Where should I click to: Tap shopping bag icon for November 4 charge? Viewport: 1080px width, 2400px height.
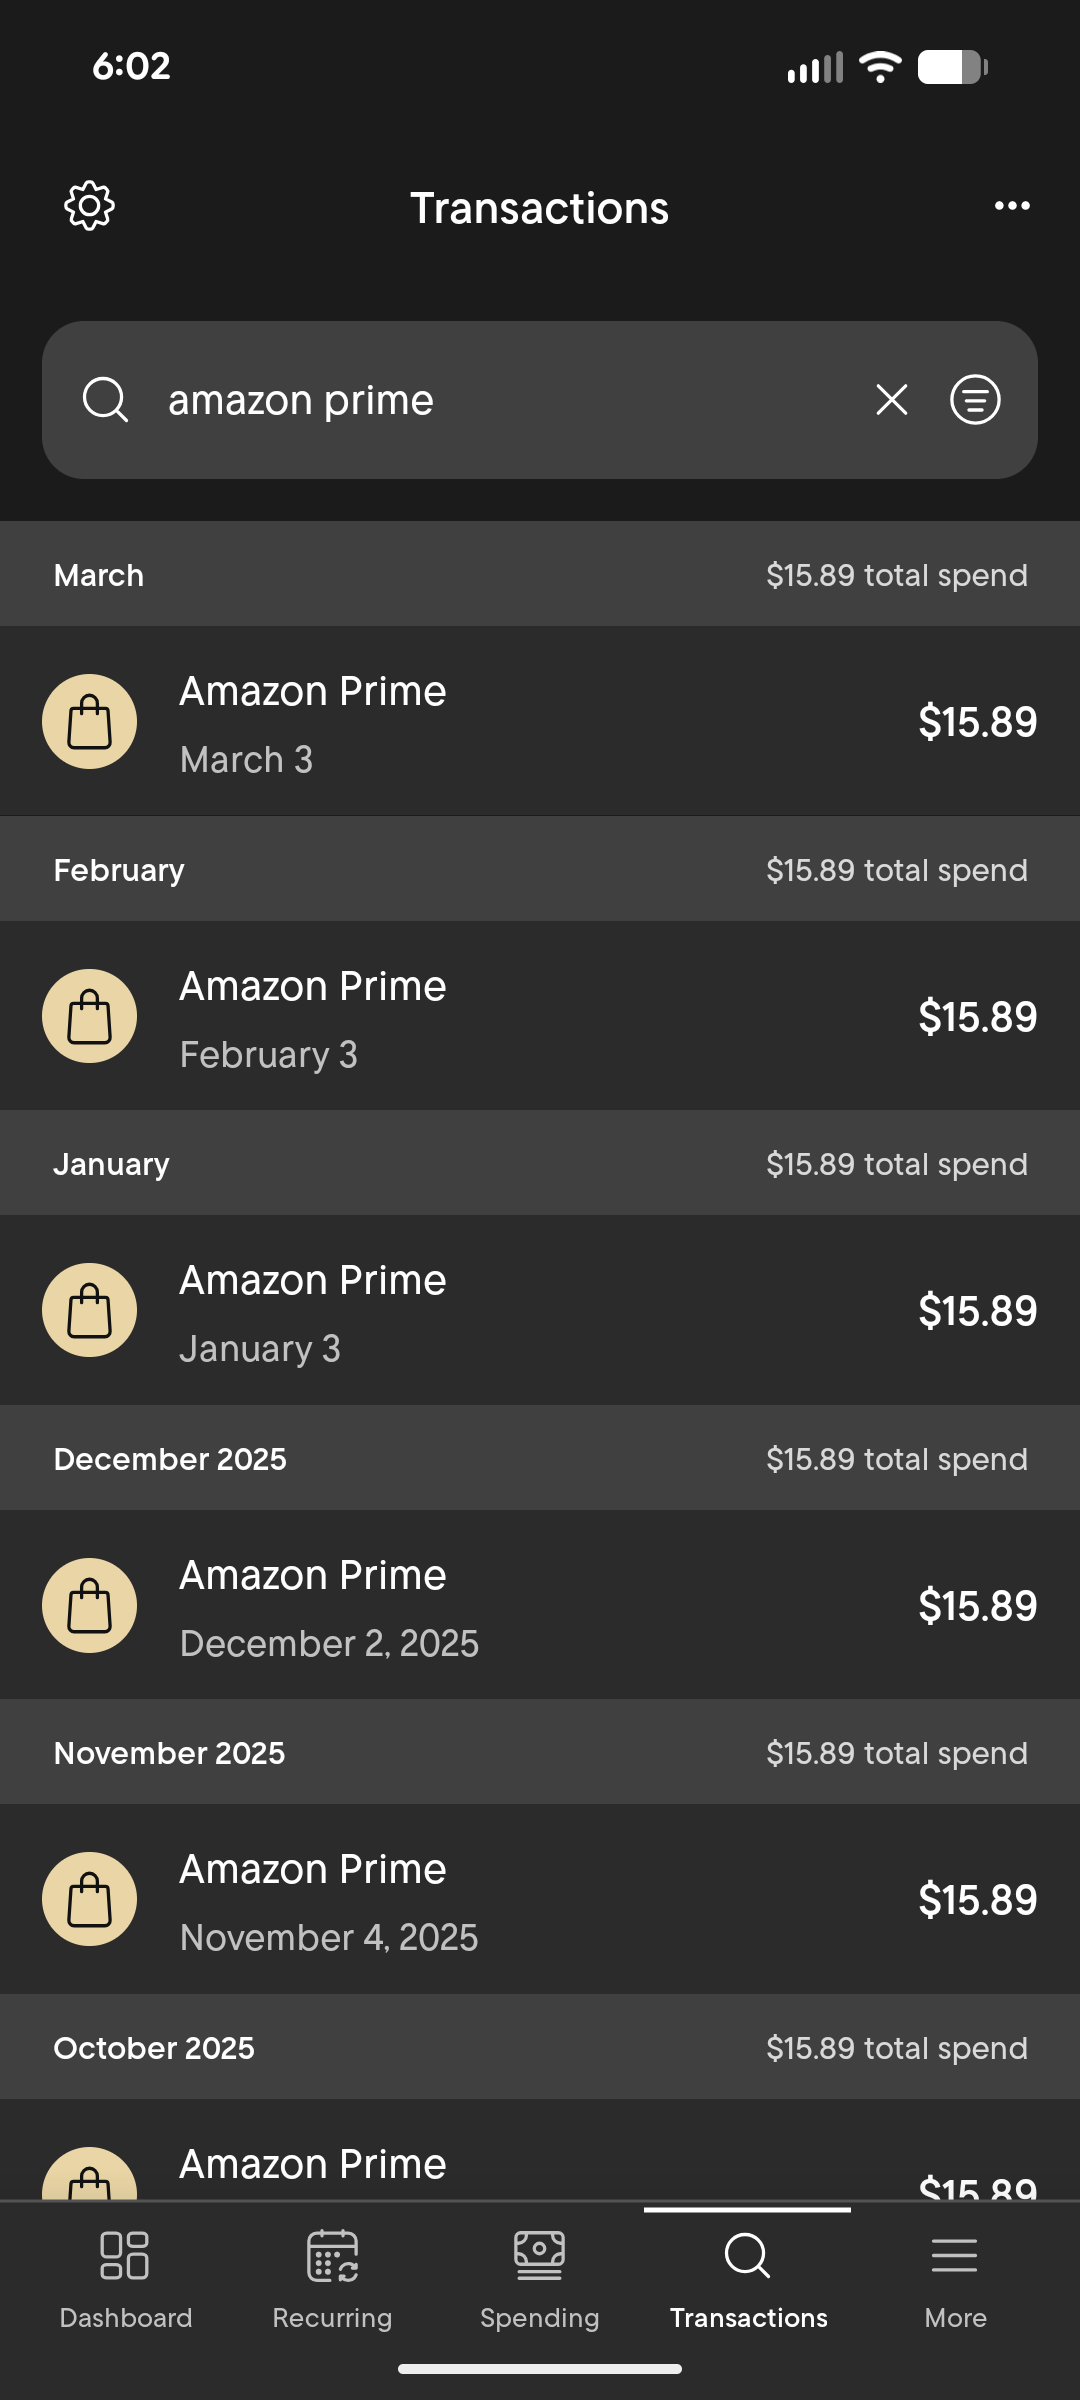click(90, 1899)
